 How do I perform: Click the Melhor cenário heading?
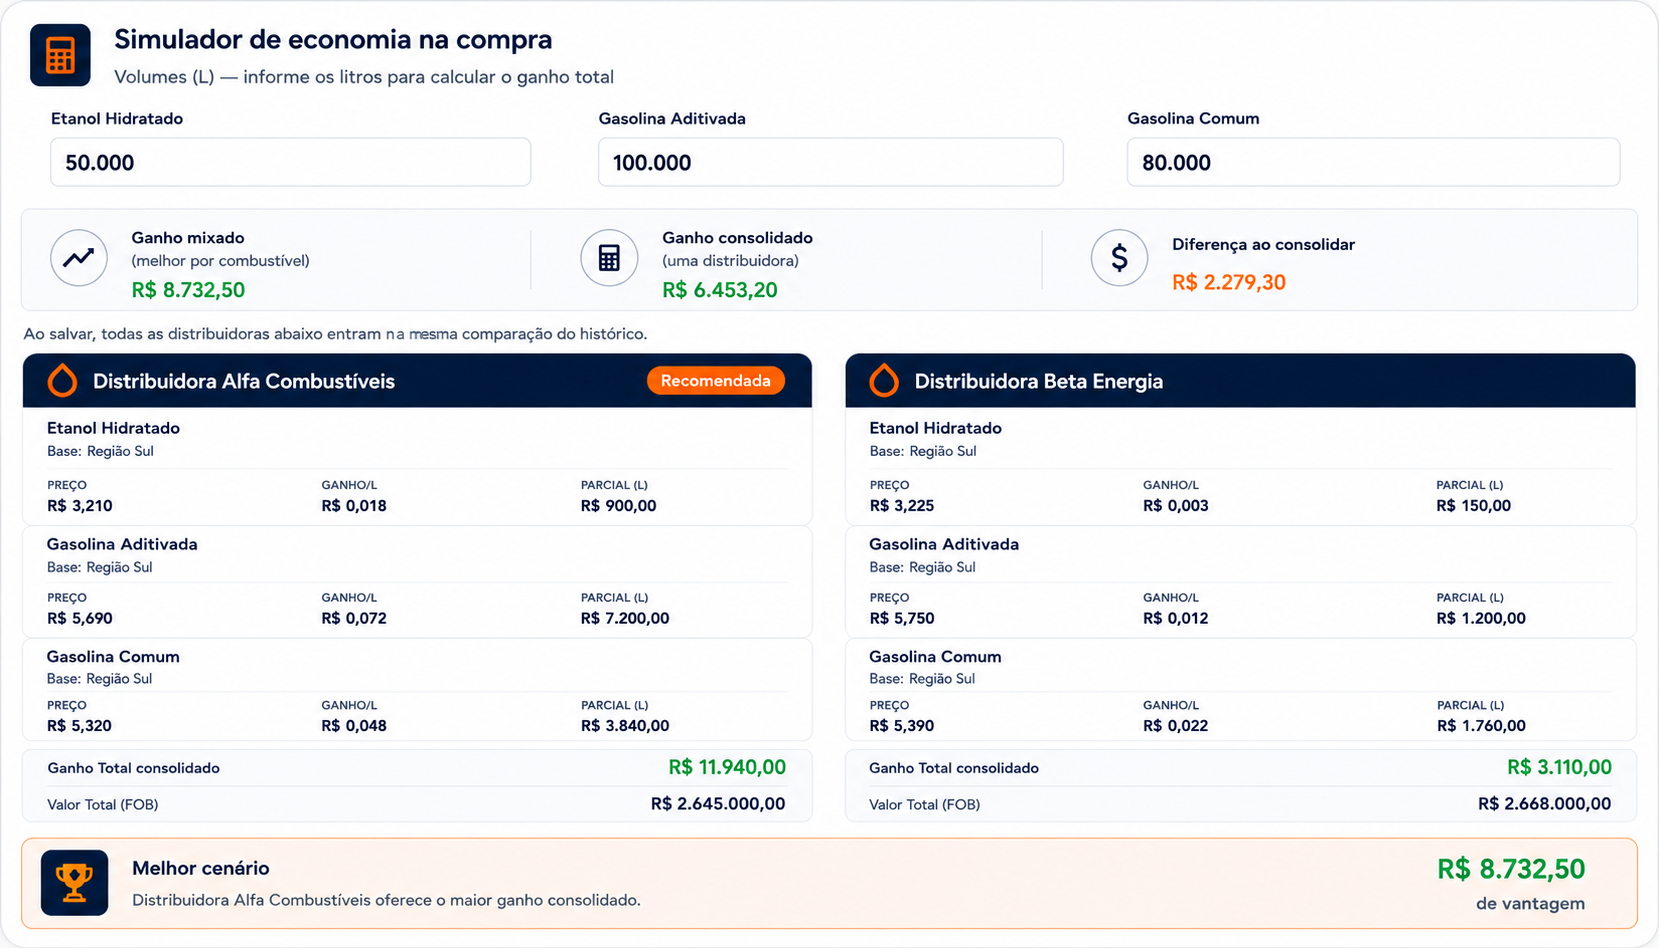(x=201, y=868)
